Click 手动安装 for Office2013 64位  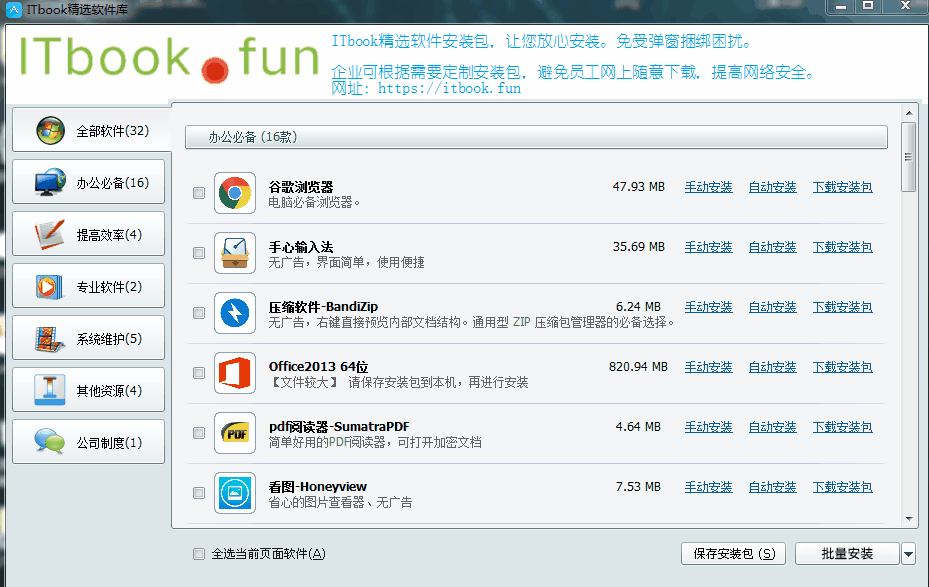(x=709, y=367)
